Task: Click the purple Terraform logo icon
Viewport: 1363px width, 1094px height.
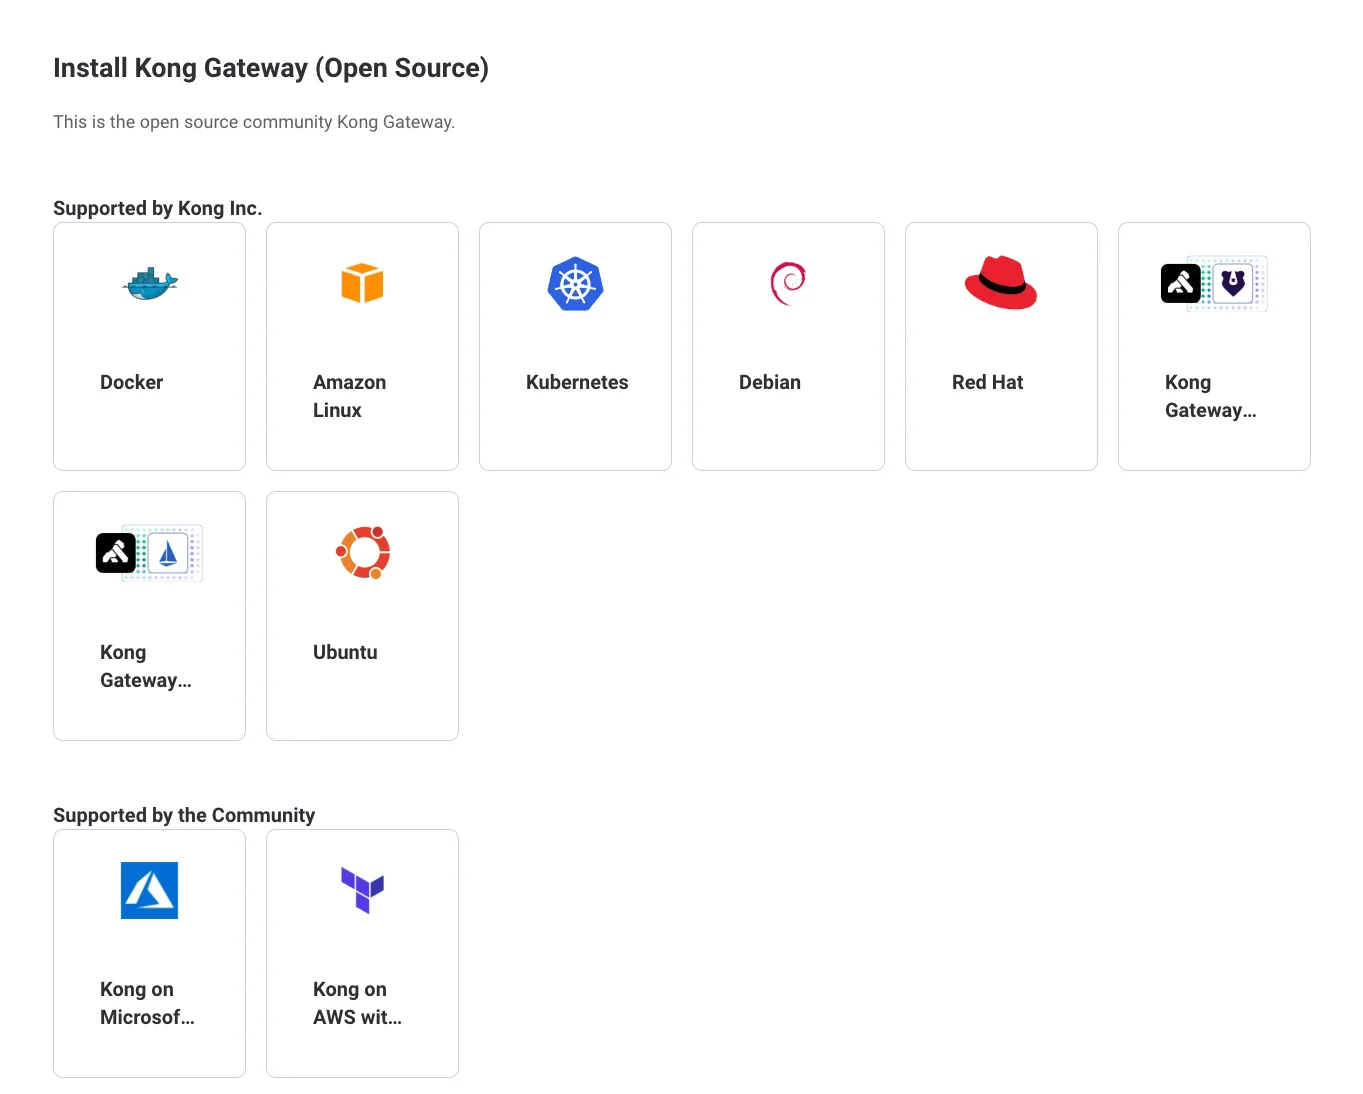Action: pyautogui.click(x=362, y=890)
